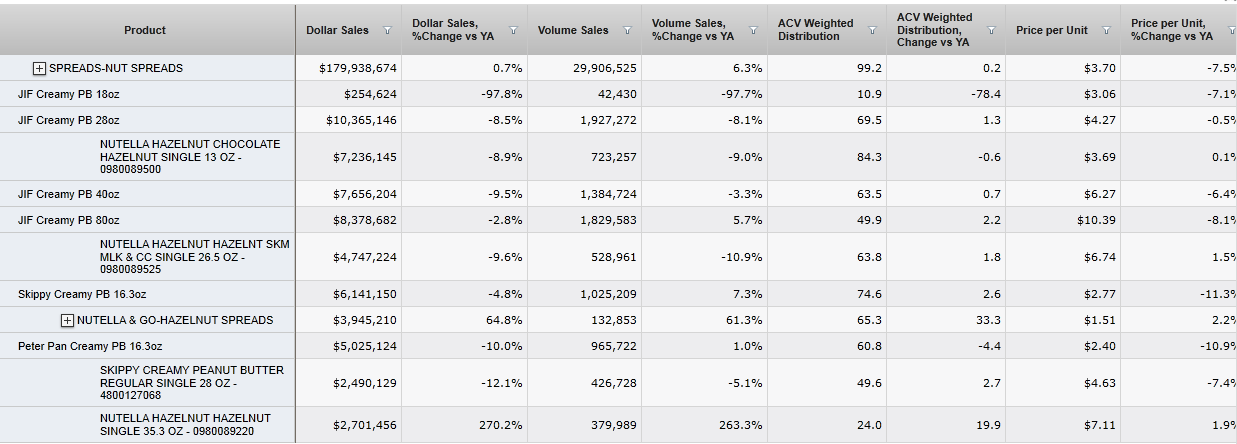Click the Volume Sales header label
This screenshot has width=1237, height=444.
(x=573, y=31)
